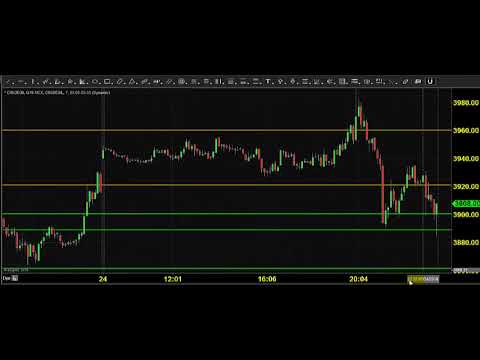Click the 3980.00 price axis label

coord(466,103)
